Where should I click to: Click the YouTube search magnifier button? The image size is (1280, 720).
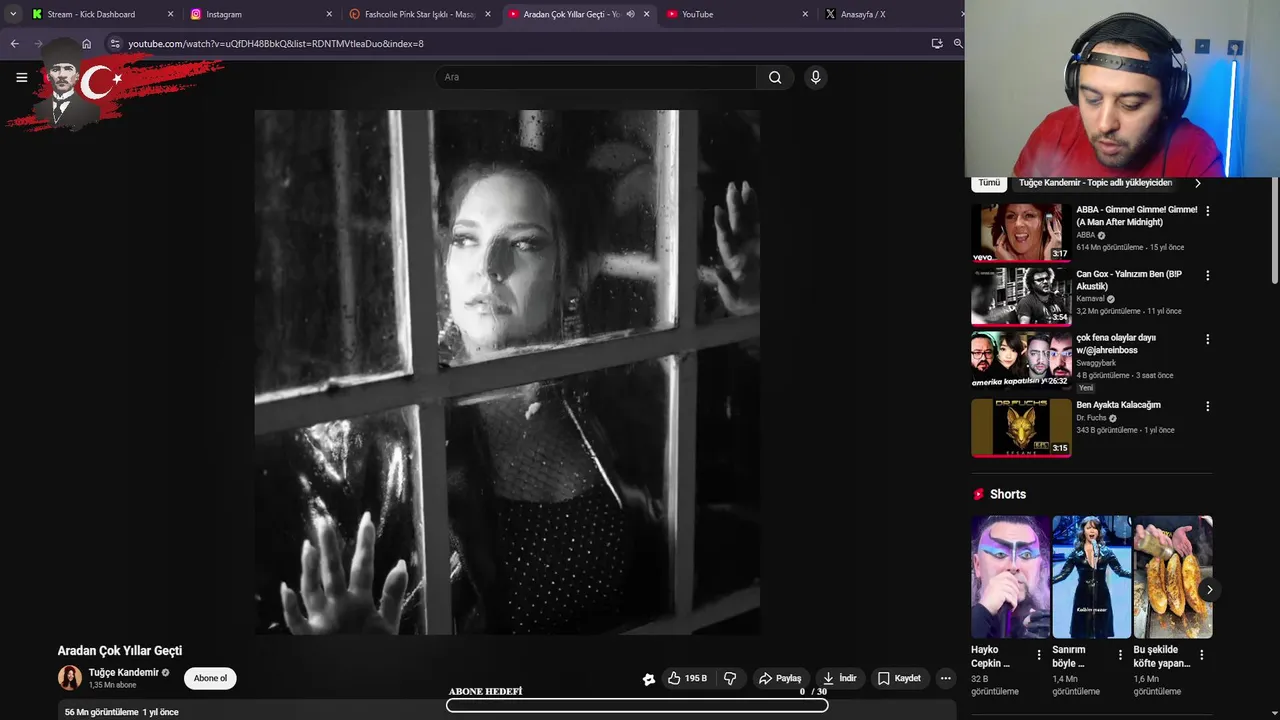coord(775,77)
